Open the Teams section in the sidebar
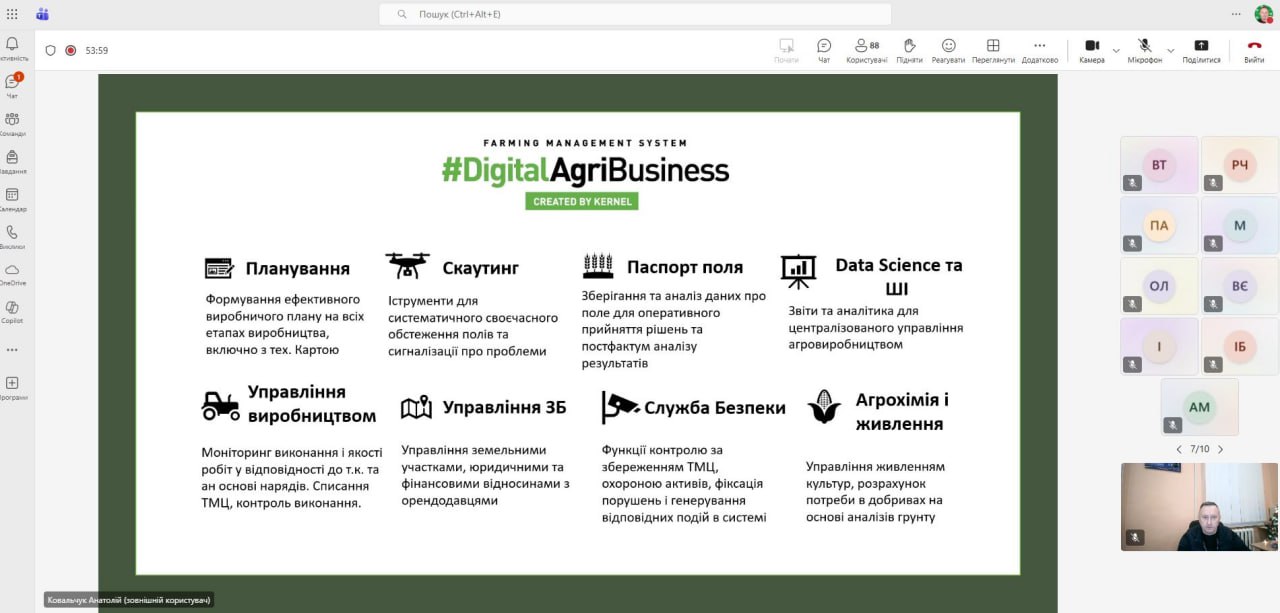 [x=12, y=123]
